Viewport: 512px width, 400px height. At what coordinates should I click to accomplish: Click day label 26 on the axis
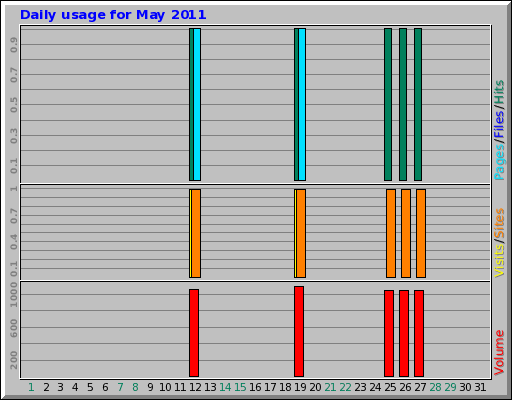405,387
